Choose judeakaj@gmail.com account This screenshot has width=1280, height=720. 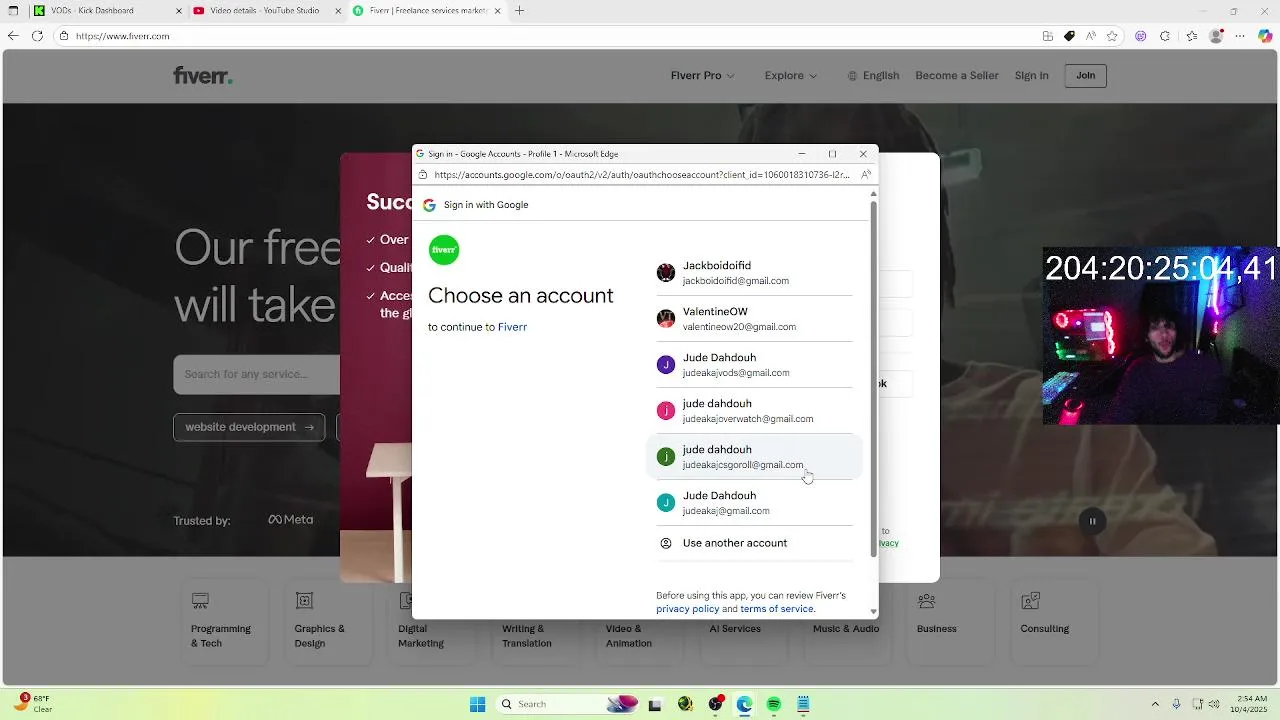[x=754, y=503]
